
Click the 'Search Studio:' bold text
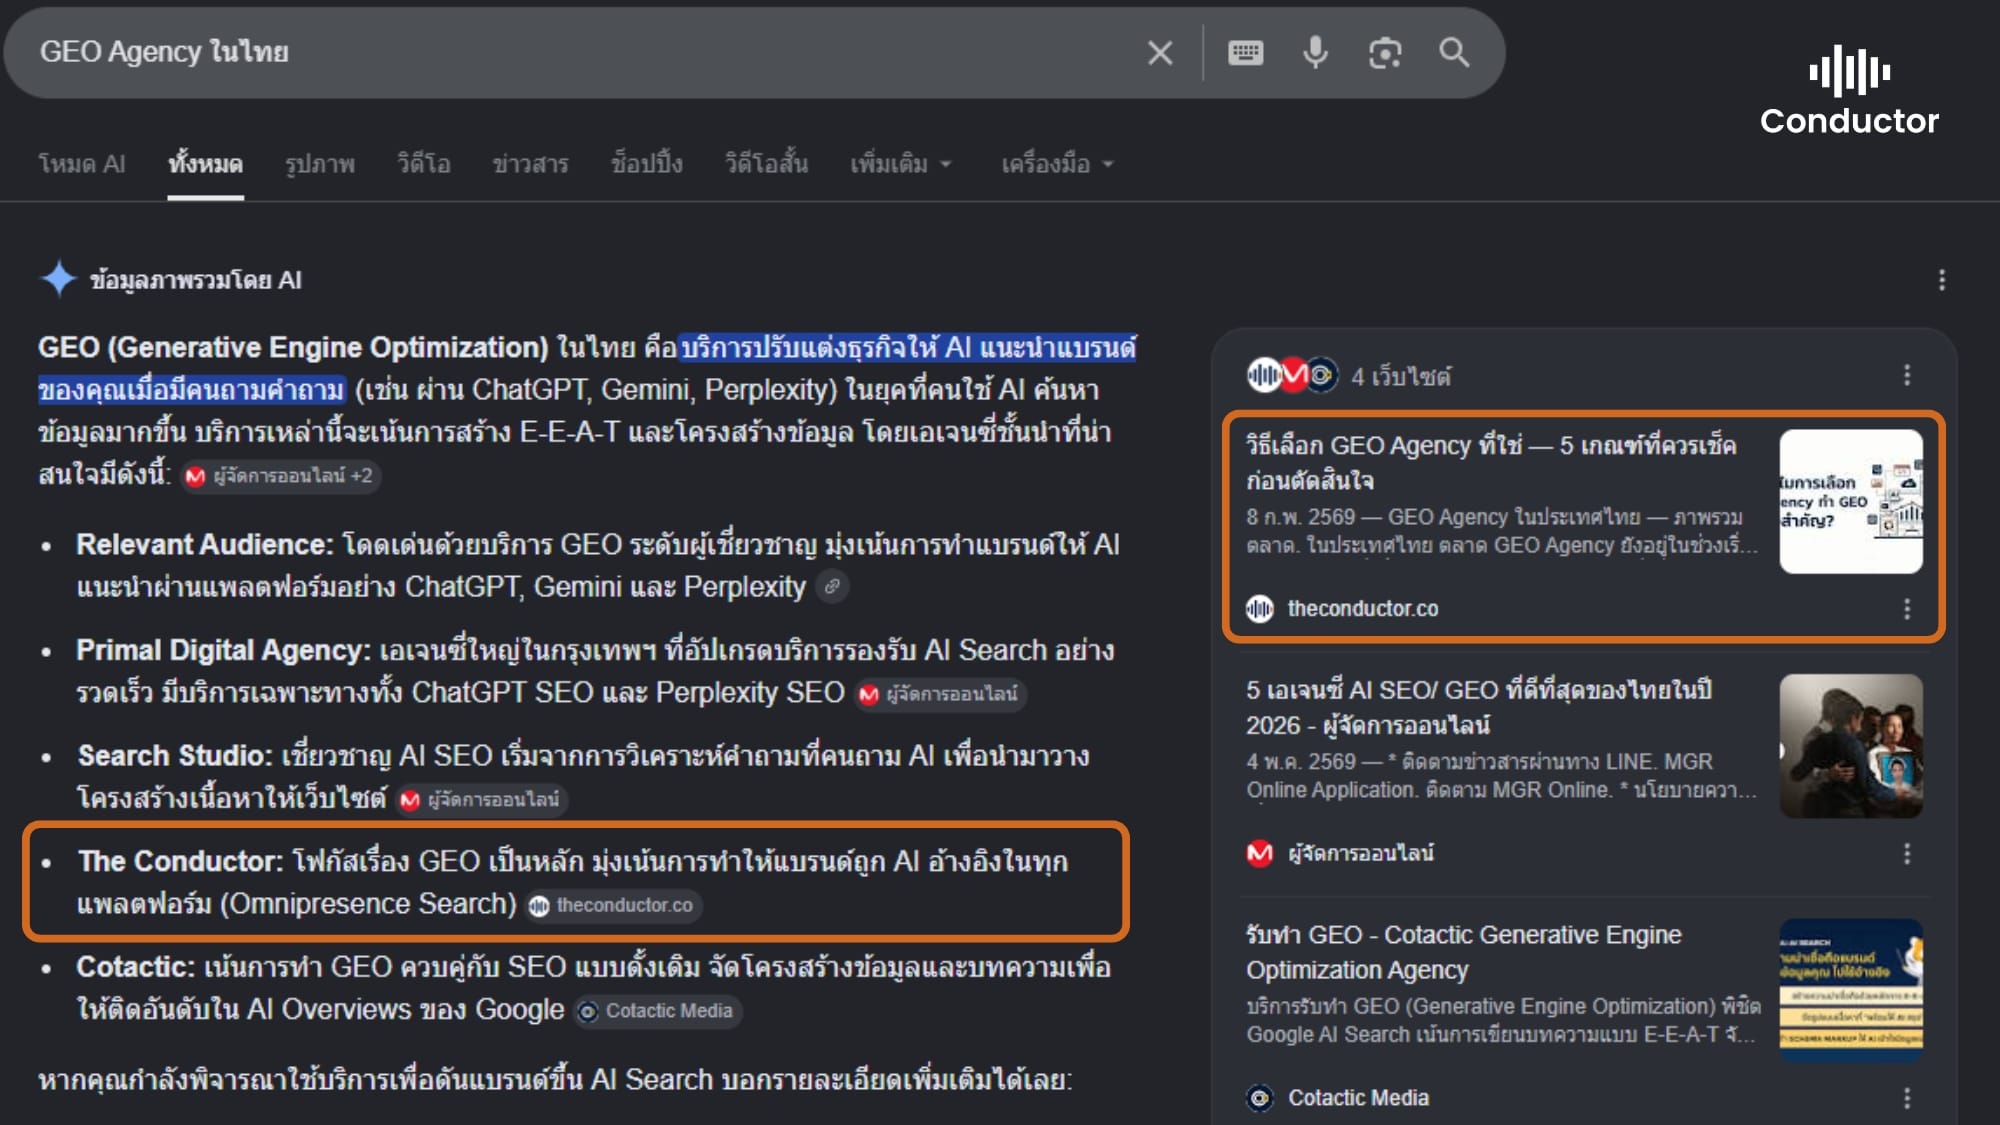click(x=175, y=756)
